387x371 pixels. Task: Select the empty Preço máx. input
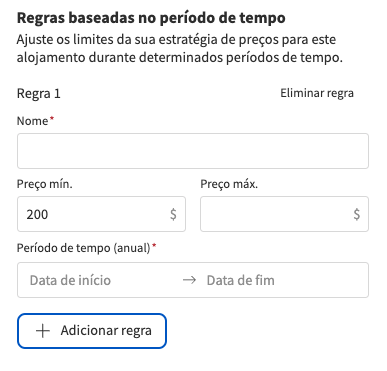[x=284, y=214]
